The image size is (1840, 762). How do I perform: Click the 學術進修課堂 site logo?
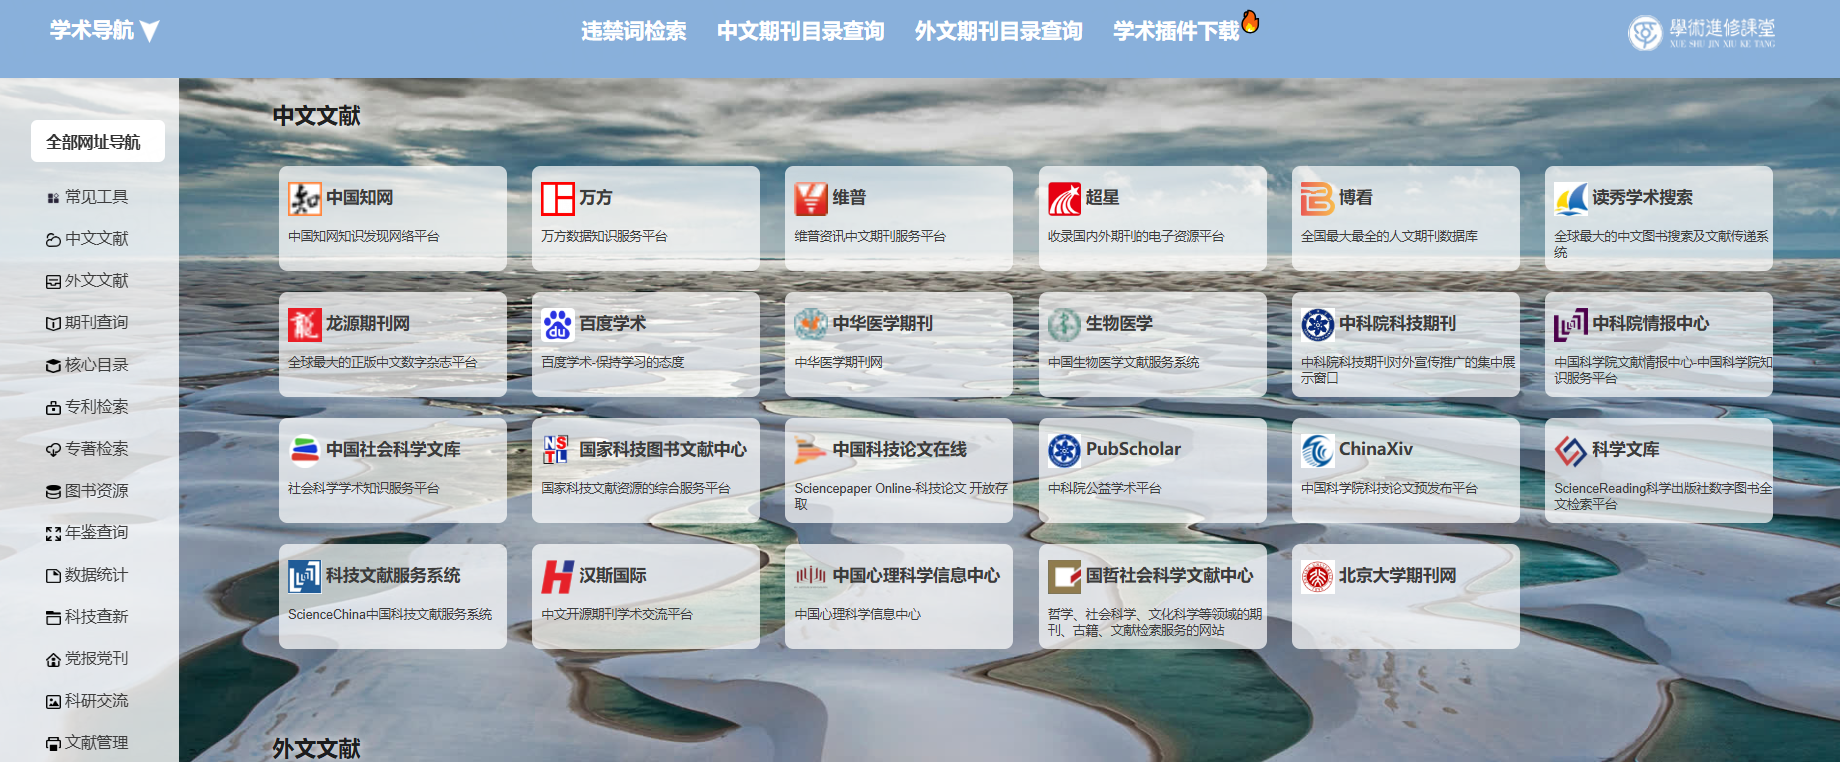[x=1701, y=33]
